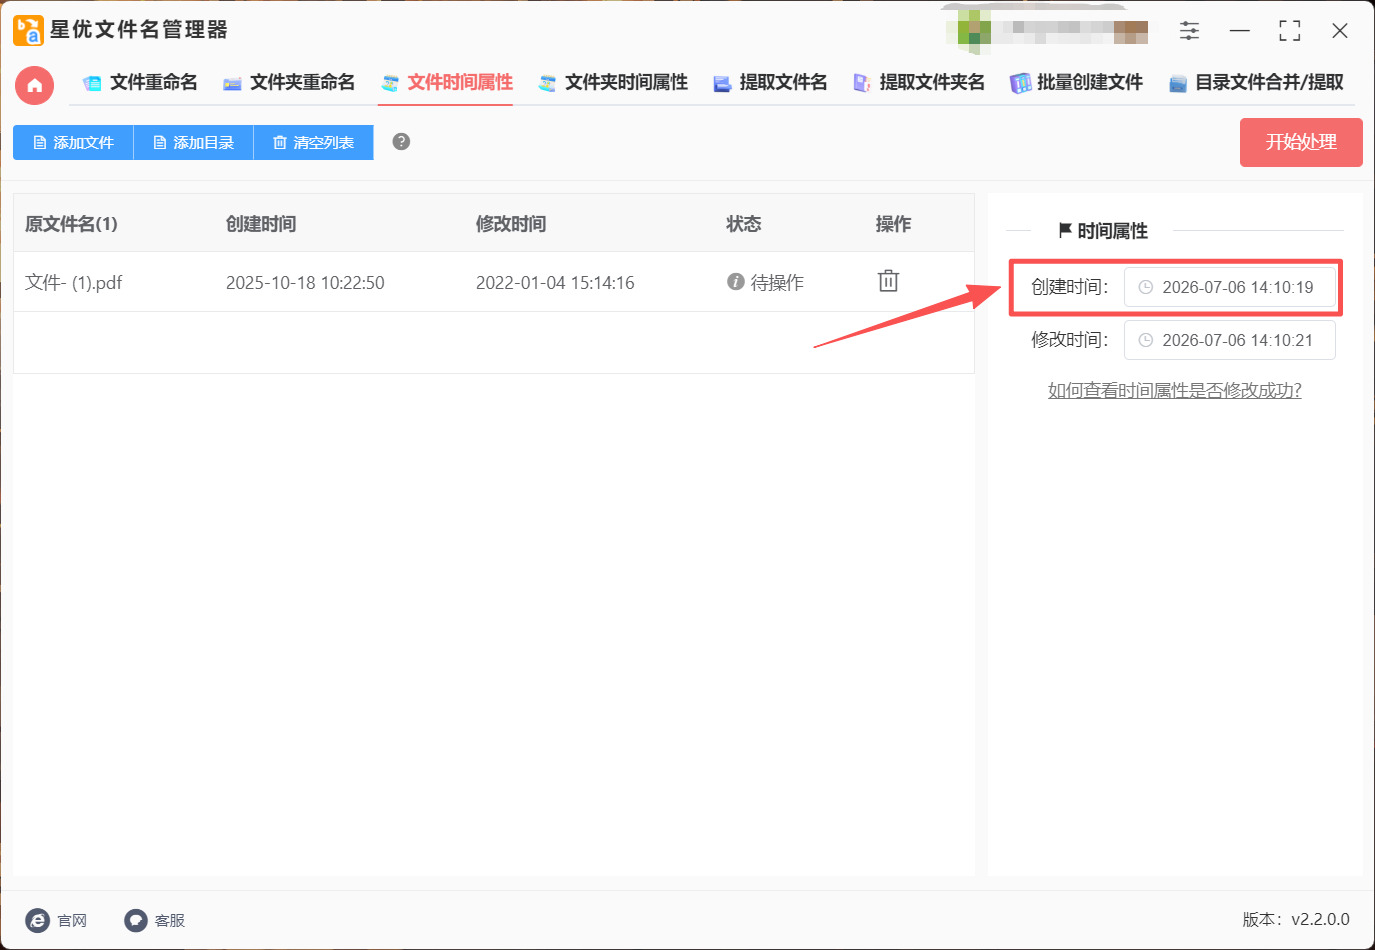Screen dimensions: 1375x950
Task: Start processing with 开始处理 button
Action: [x=1301, y=143]
